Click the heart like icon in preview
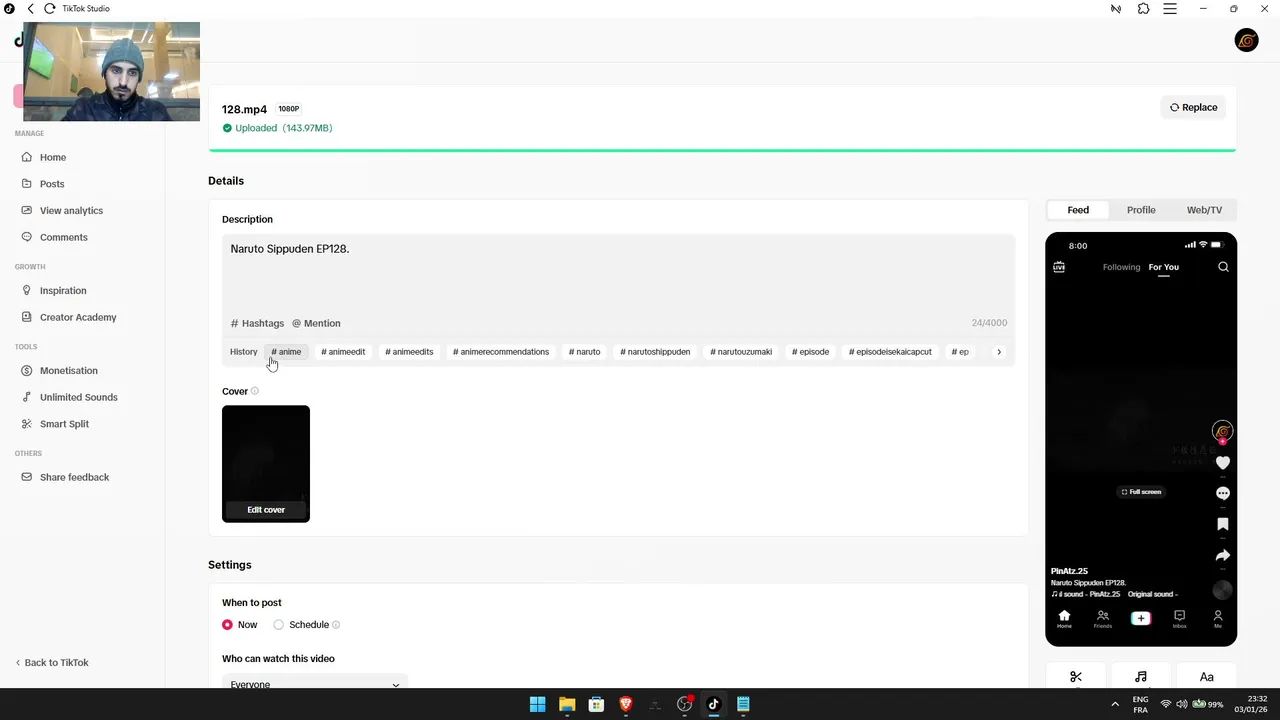 coord(1222,463)
